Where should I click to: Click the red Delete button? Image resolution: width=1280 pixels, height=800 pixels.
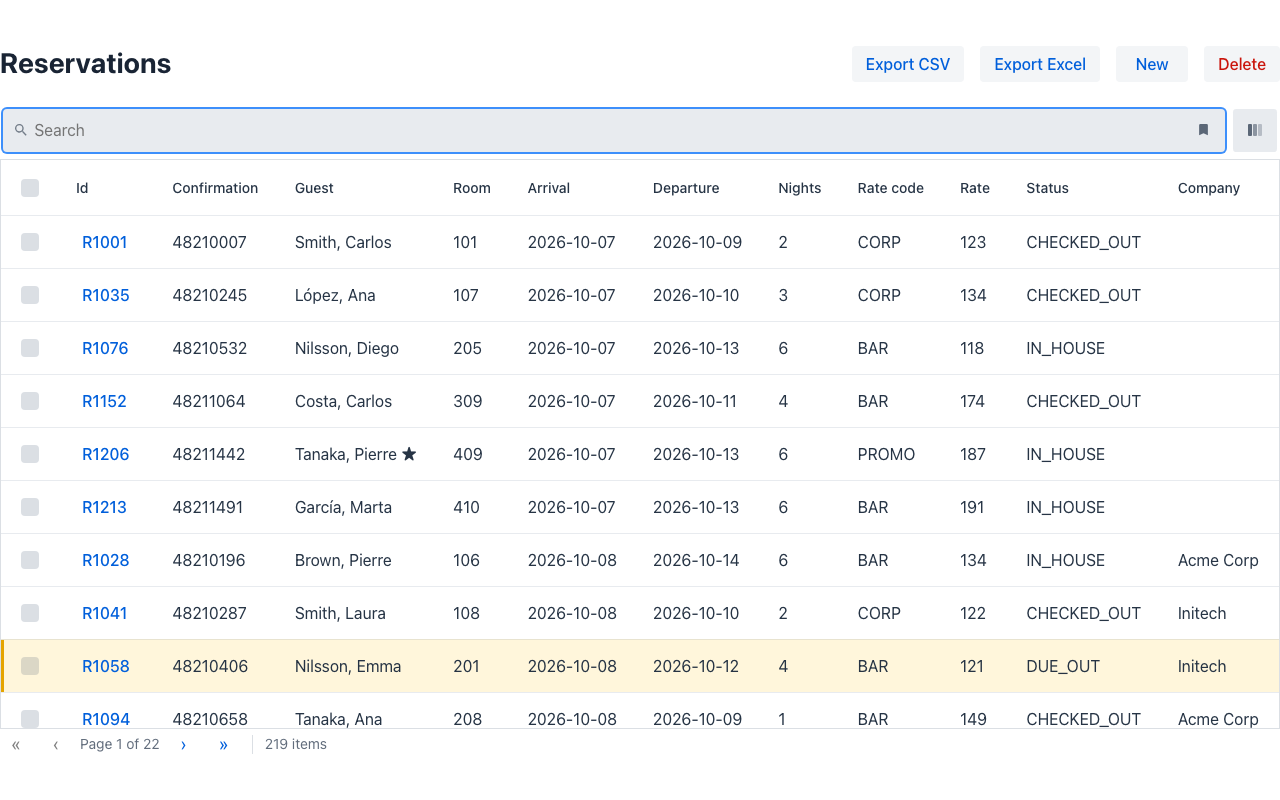click(x=1242, y=64)
